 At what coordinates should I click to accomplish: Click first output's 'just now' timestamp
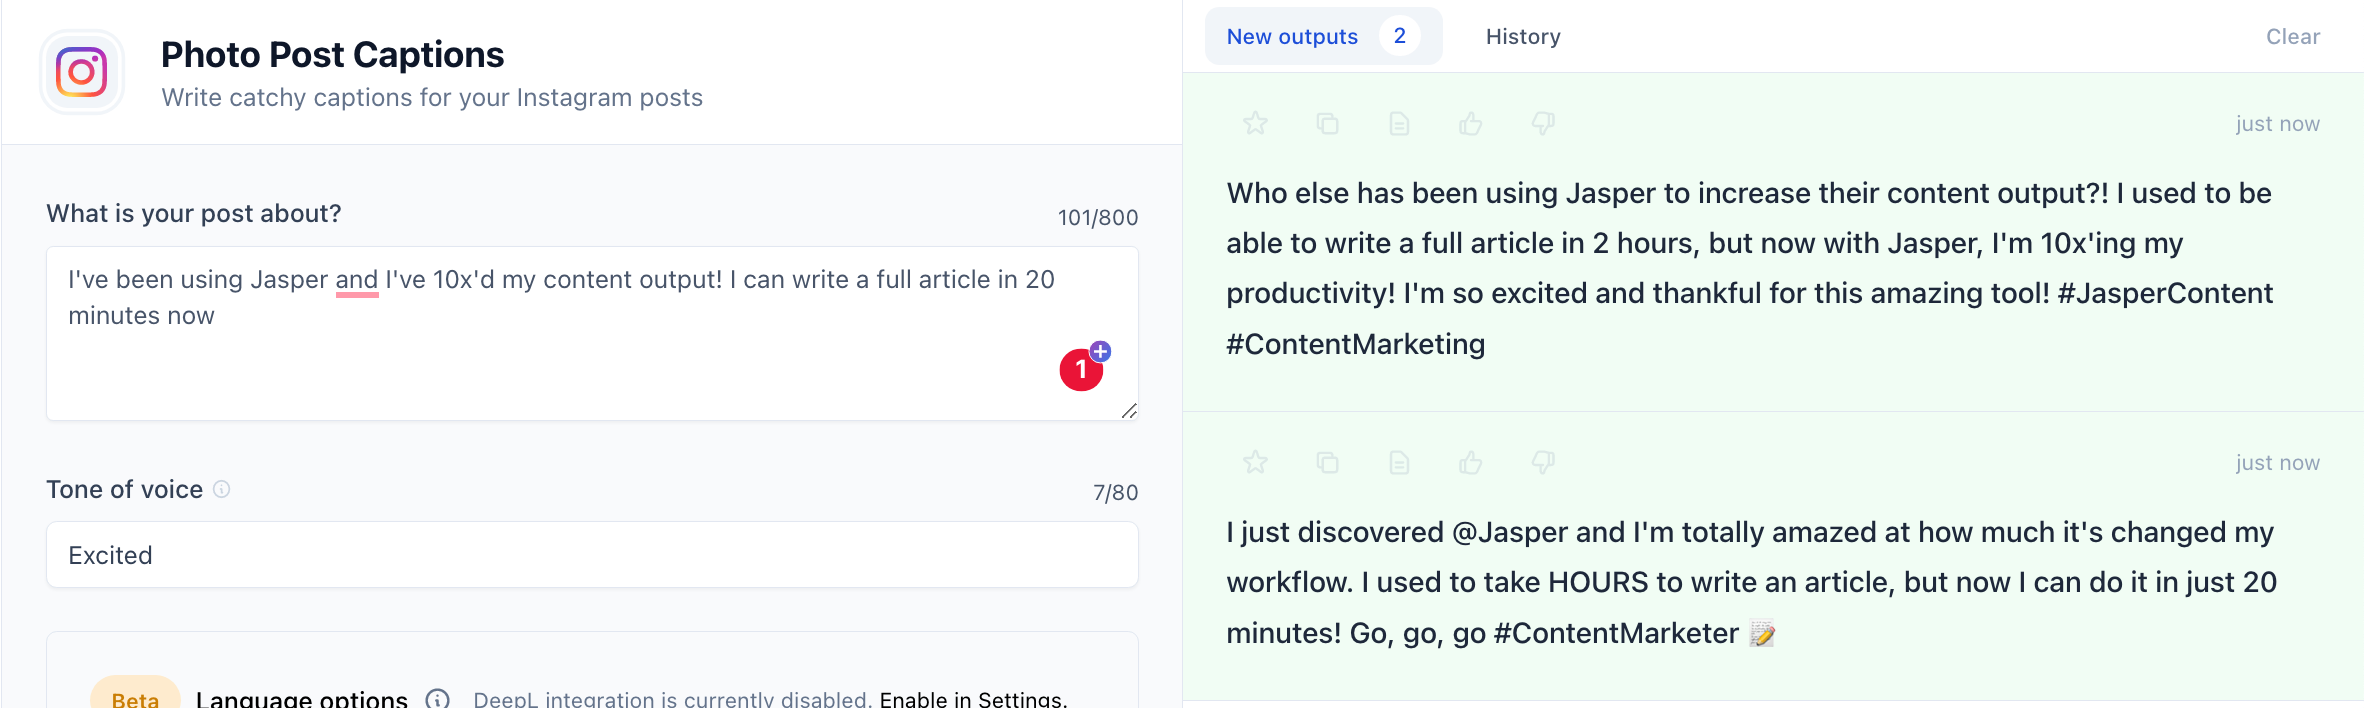(2277, 124)
